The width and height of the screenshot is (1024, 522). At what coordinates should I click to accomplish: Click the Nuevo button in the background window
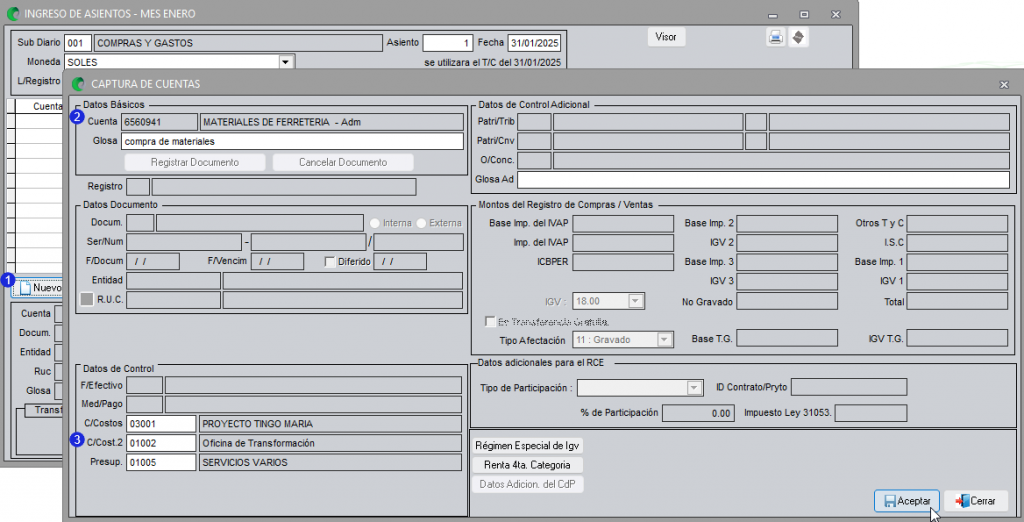pyautogui.click(x=39, y=288)
